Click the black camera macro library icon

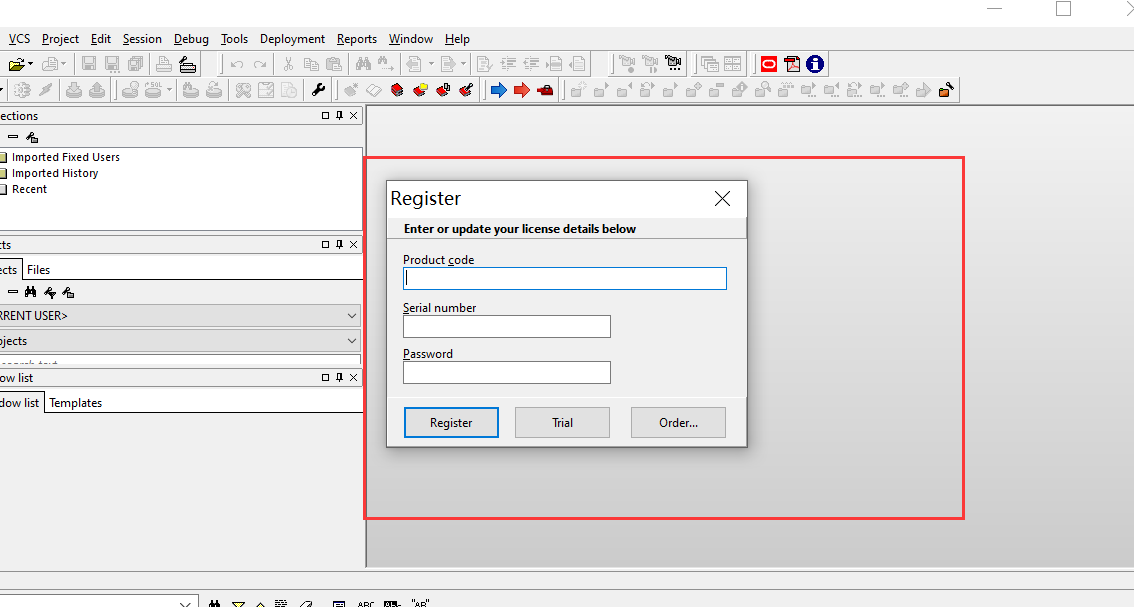(673, 64)
